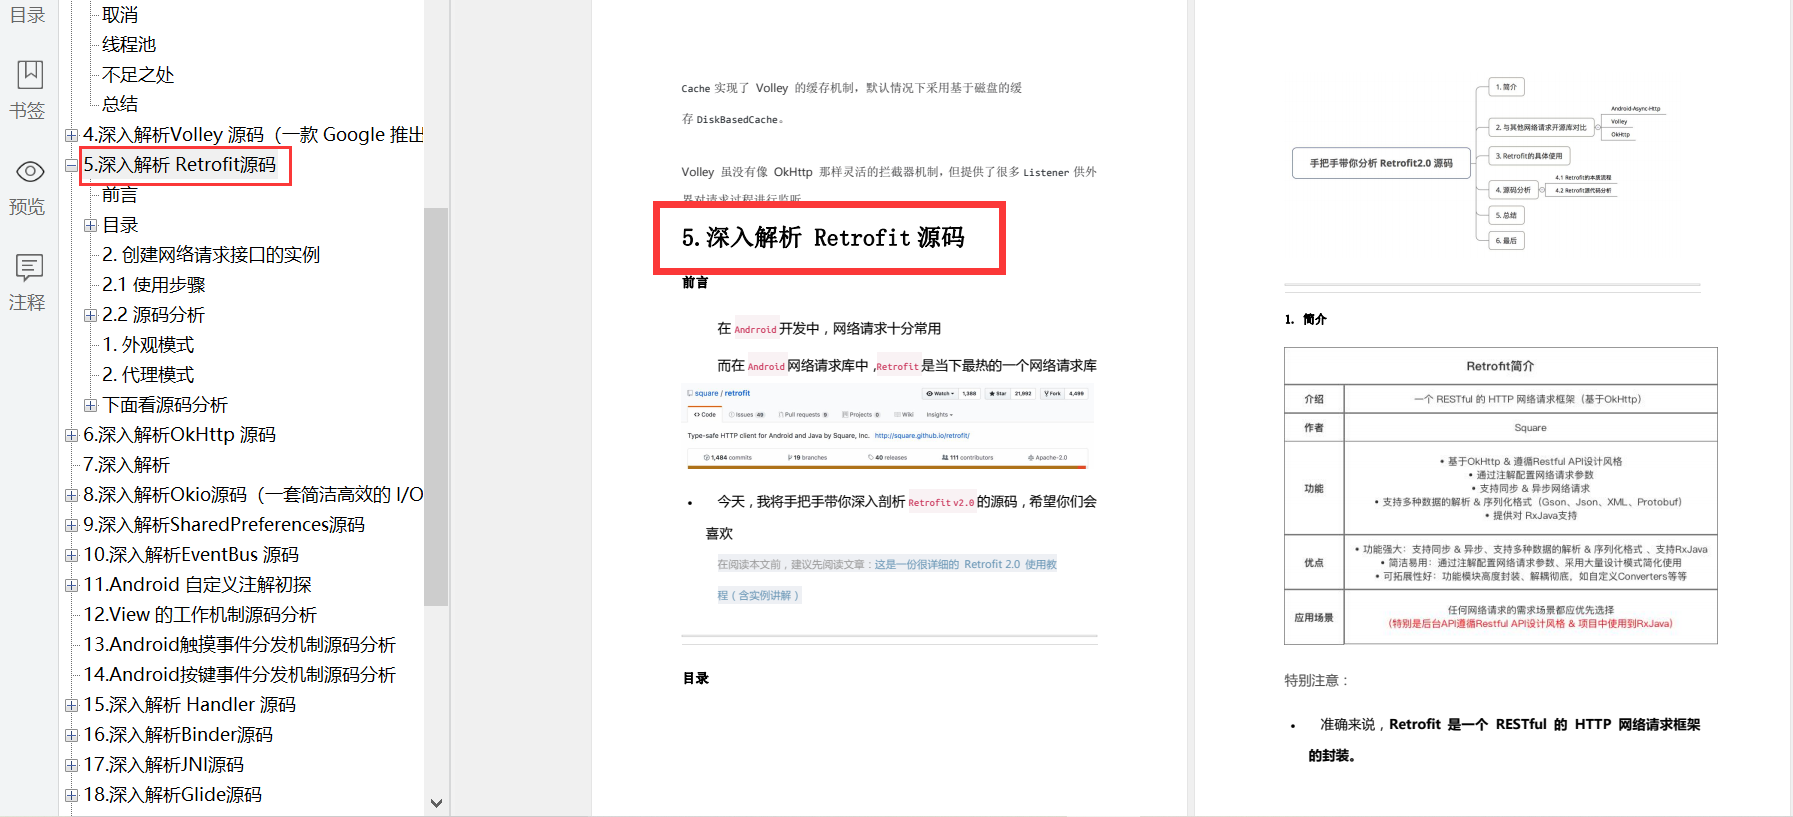Image resolution: width=1793 pixels, height=817 pixels.
Task: Expand the 11.Android 自定义注解初探 node
Action: click(x=71, y=585)
